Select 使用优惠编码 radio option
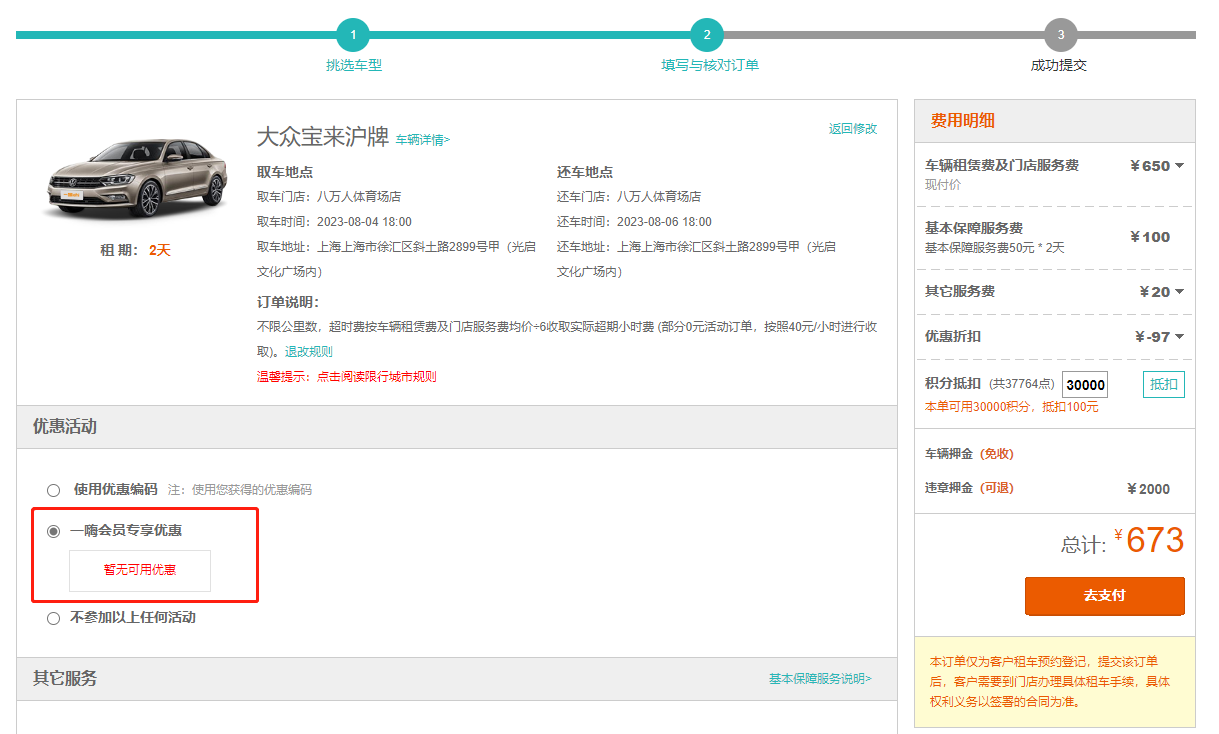1219x734 pixels. [54, 490]
